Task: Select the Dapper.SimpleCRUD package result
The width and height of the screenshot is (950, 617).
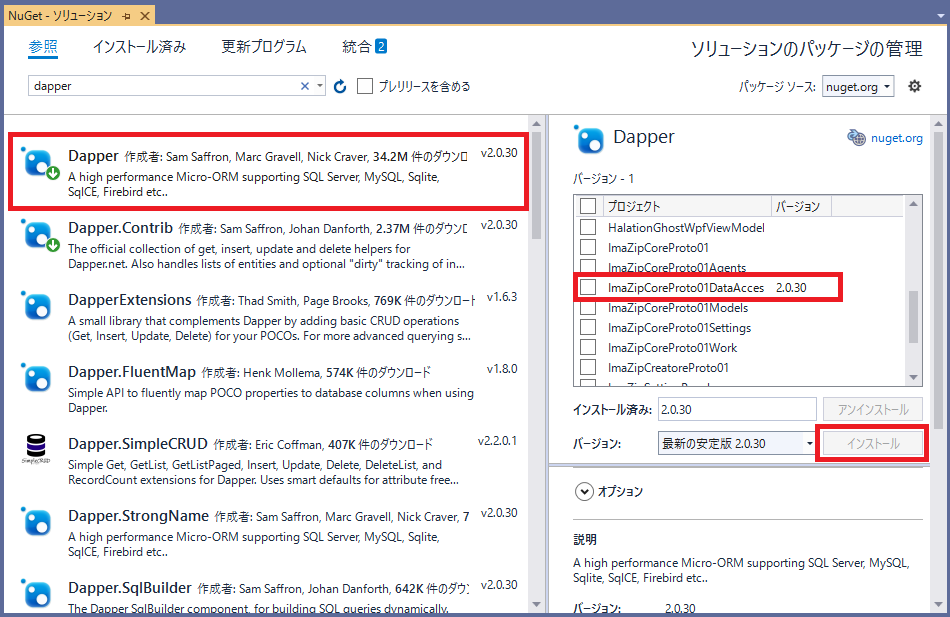Action: coord(267,462)
